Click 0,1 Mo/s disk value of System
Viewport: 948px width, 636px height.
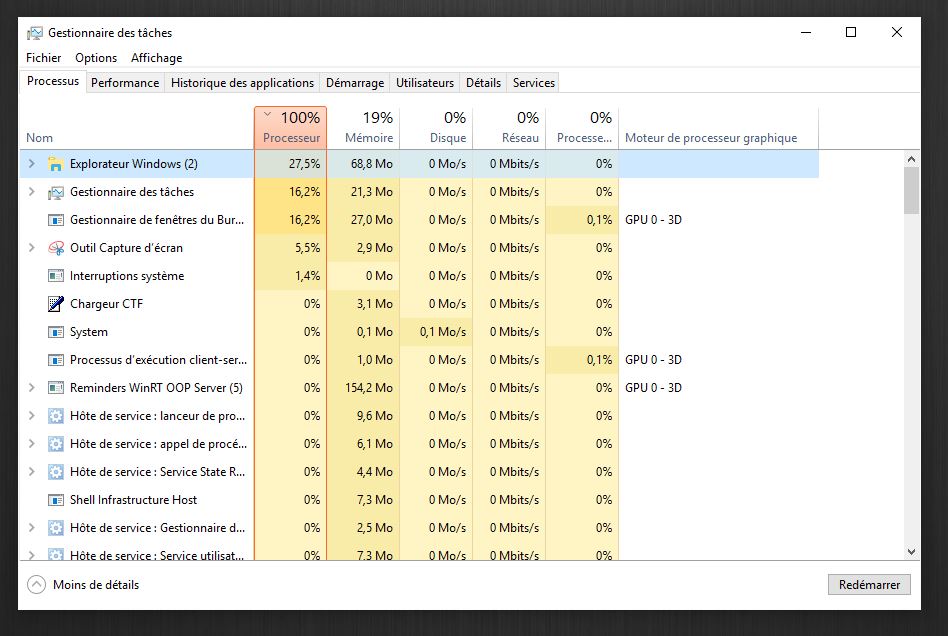pyautogui.click(x=443, y=332)
